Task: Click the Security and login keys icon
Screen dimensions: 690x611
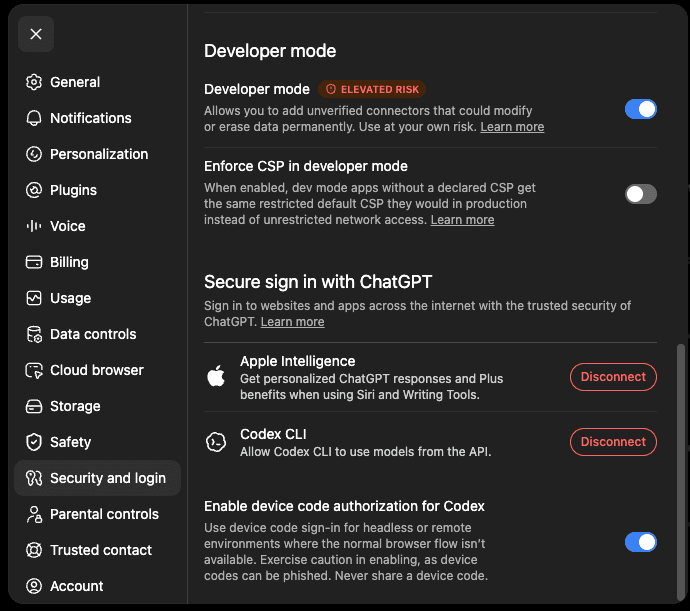Action: pos(34,478)
